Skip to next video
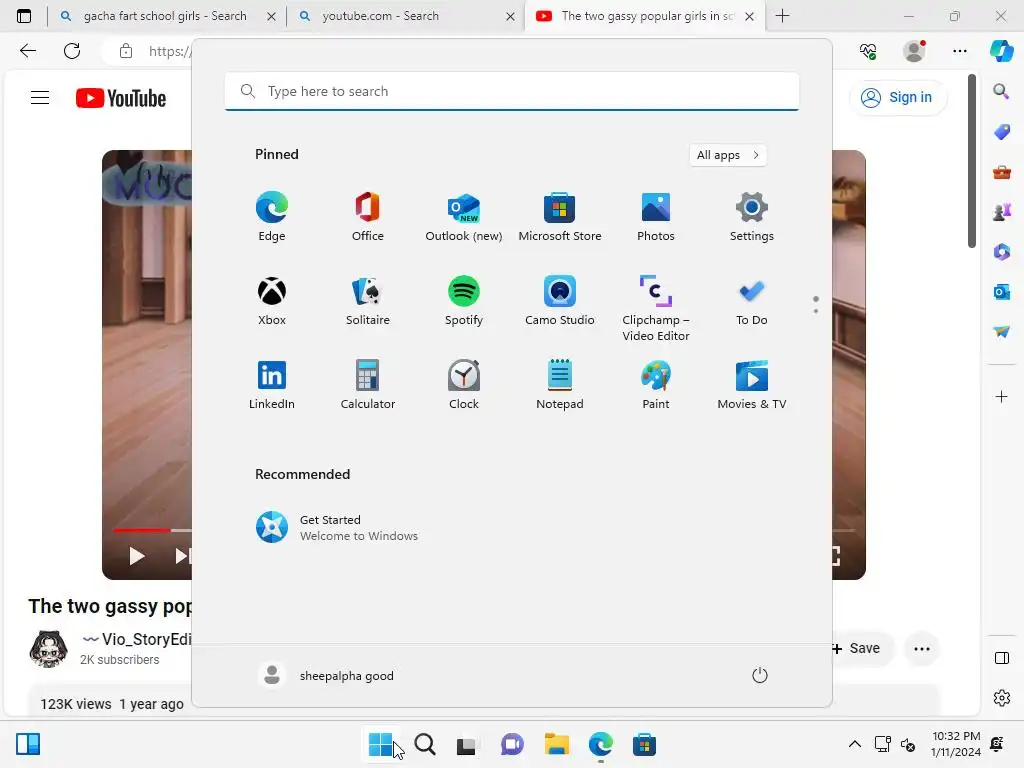Viewport: 1024px width, 768px height. (x=182, y=556)
